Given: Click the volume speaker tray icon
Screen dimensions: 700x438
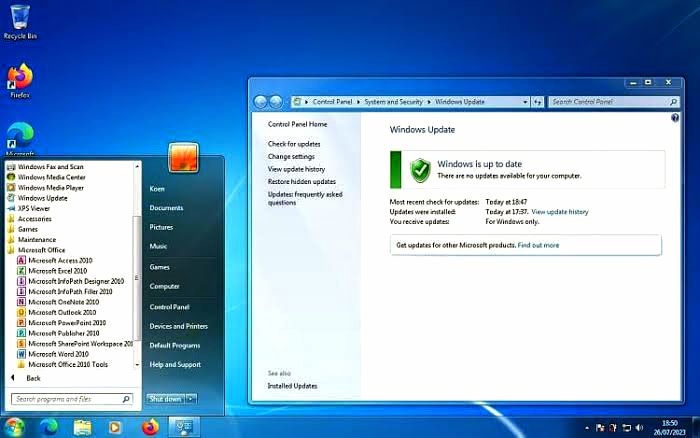Looking at the screenshot, I should tap(639, 428).
